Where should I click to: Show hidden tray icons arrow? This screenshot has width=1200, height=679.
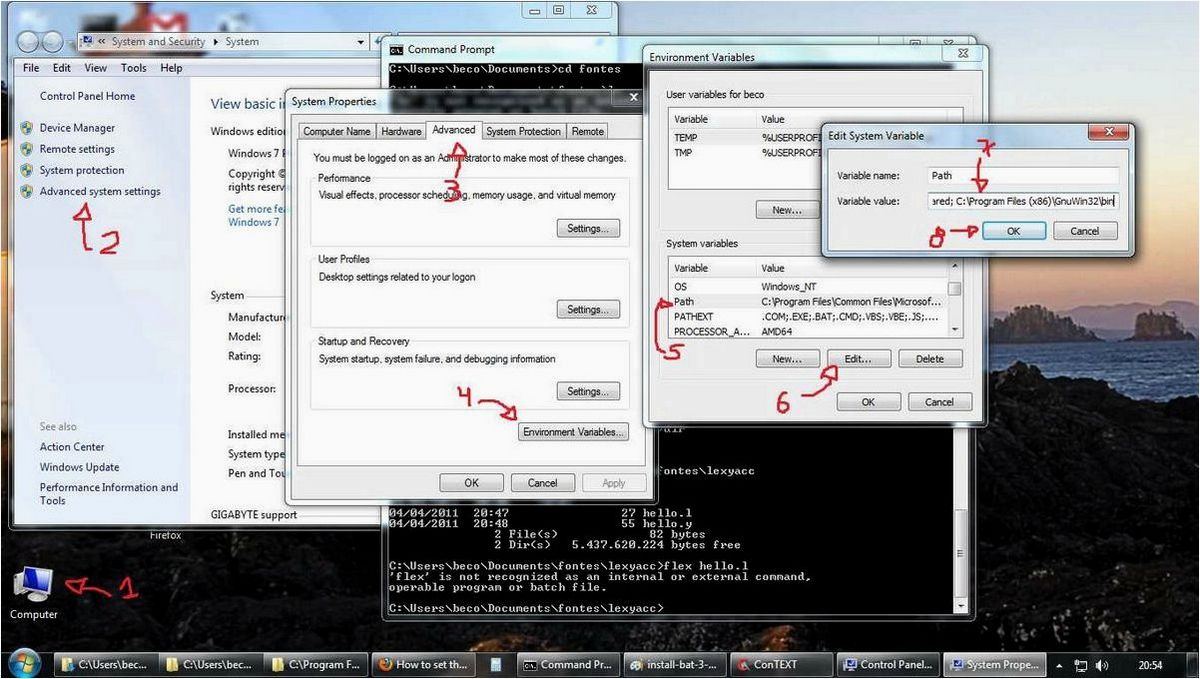tap(1059, 664)
